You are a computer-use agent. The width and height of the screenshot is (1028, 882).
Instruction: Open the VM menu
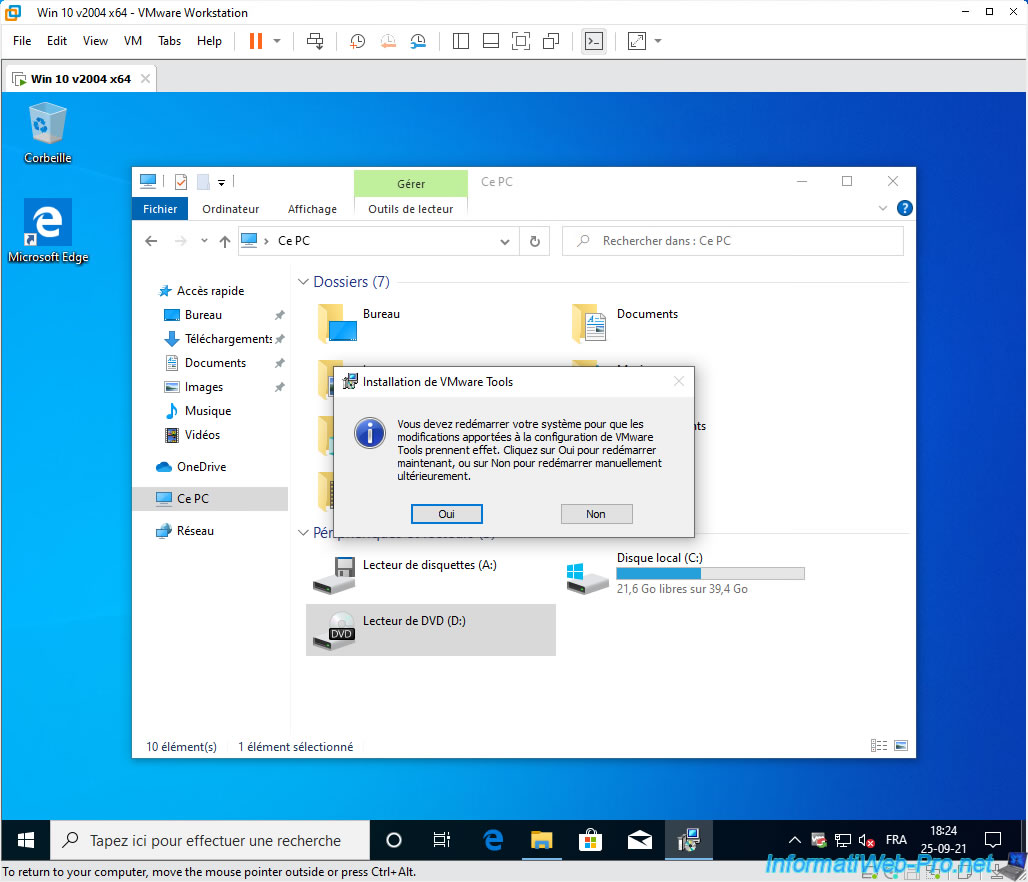pos(132,41)
